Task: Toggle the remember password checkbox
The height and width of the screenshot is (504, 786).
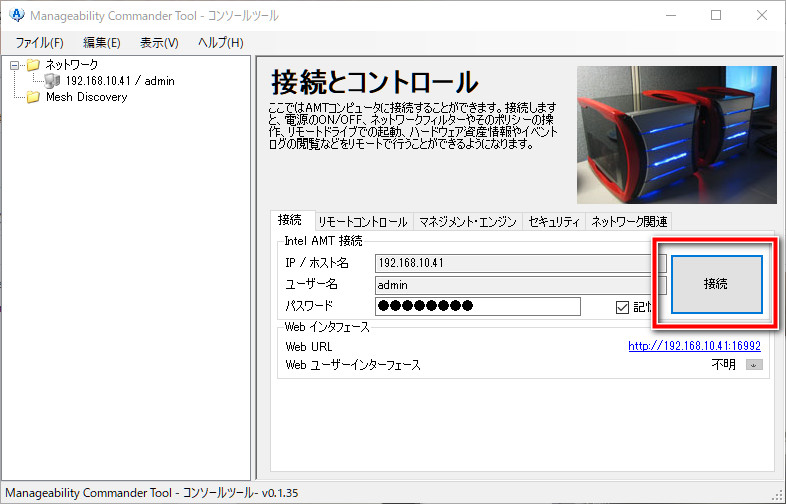Action: coord(622,307)
